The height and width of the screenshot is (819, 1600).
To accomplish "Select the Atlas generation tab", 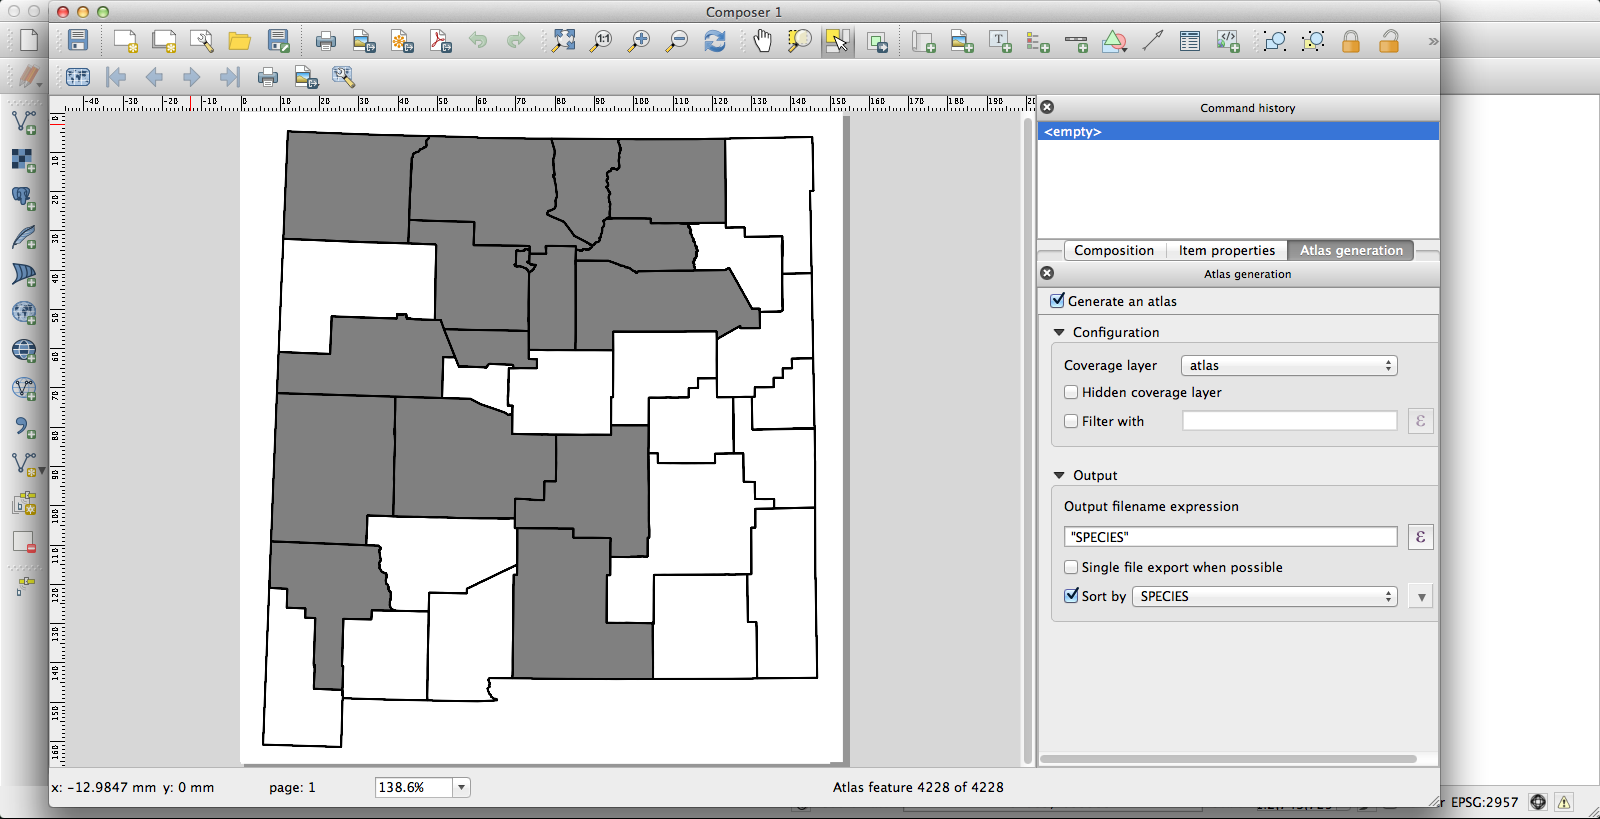I will (x=1351, y=250).
